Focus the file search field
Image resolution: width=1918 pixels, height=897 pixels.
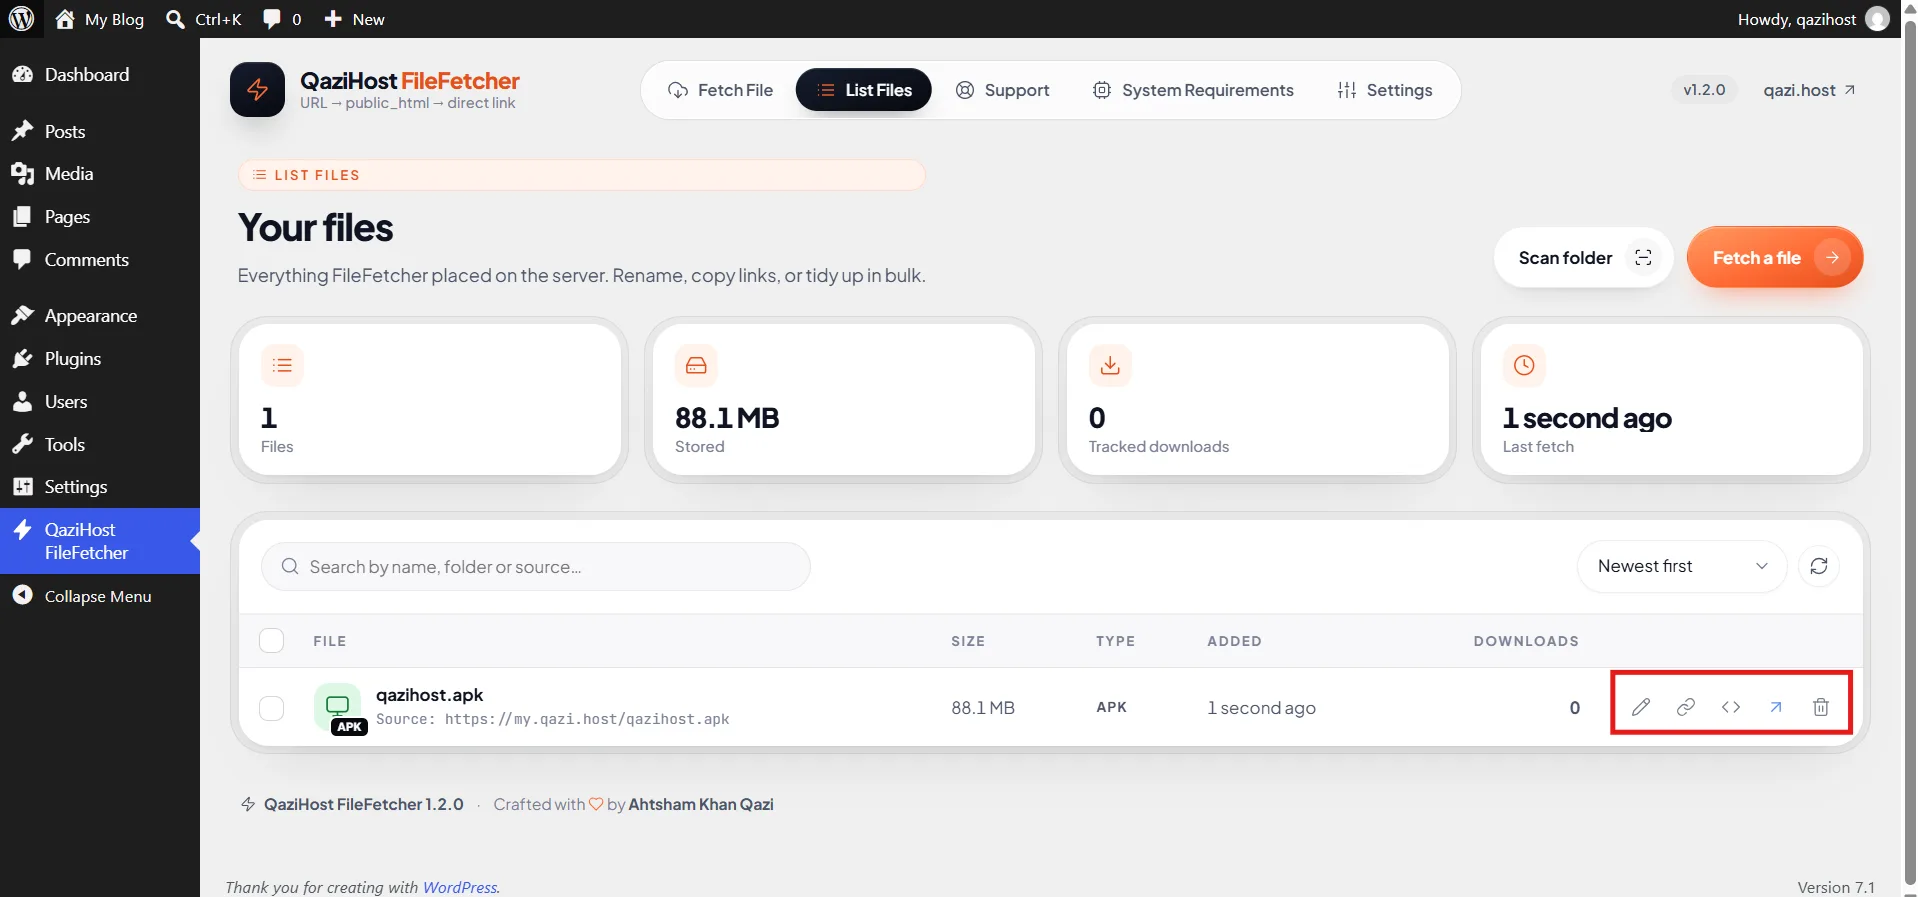pyautogui.click(x=536, y=567)
